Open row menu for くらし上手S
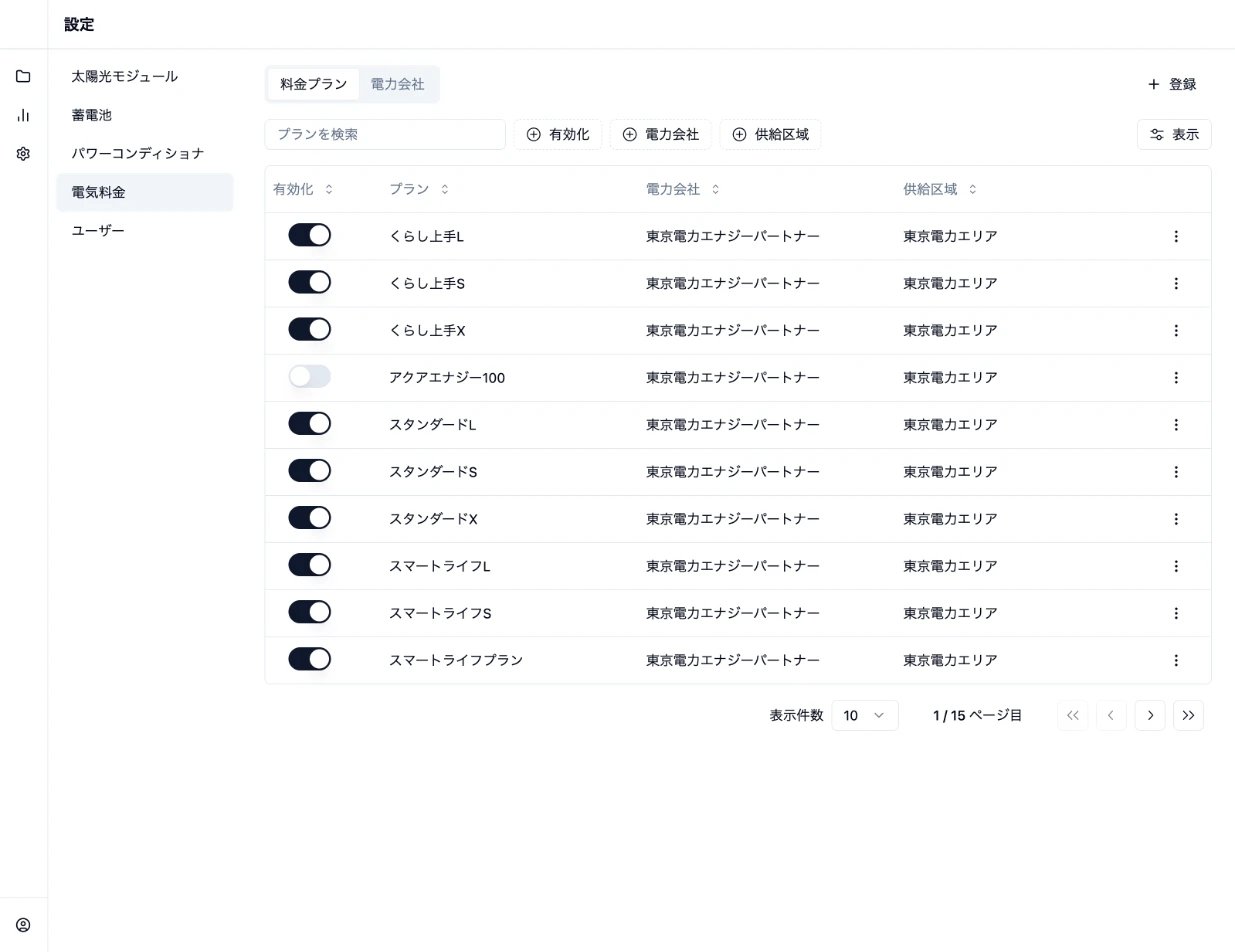 pyautogui.click(x=1176, y=283)
